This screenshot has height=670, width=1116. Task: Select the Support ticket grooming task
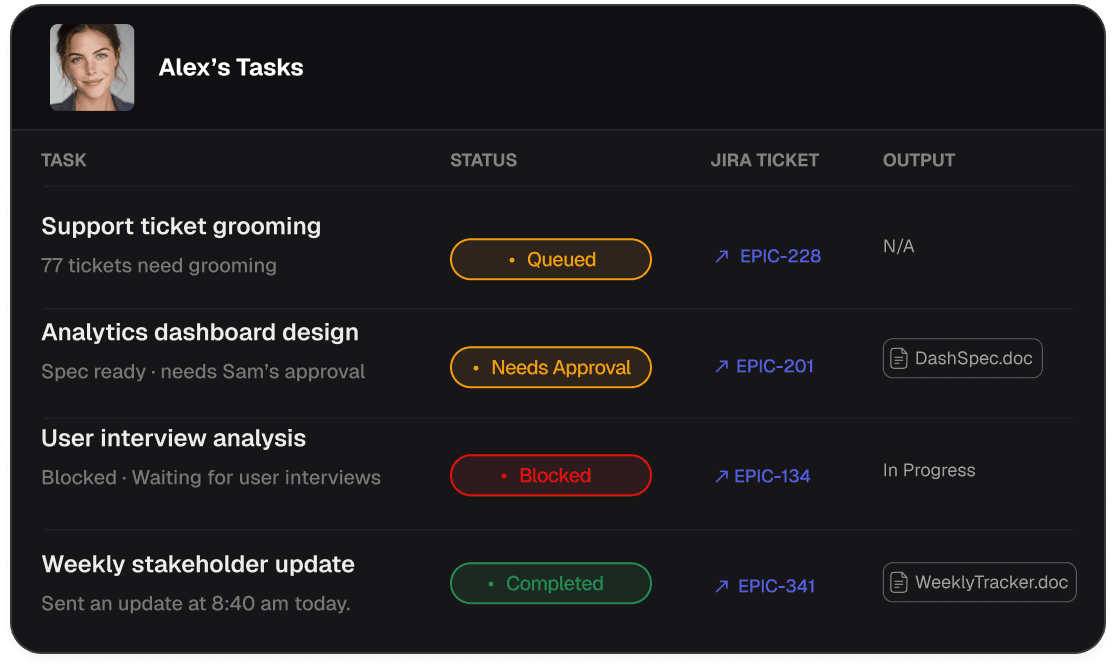(181, 227)
